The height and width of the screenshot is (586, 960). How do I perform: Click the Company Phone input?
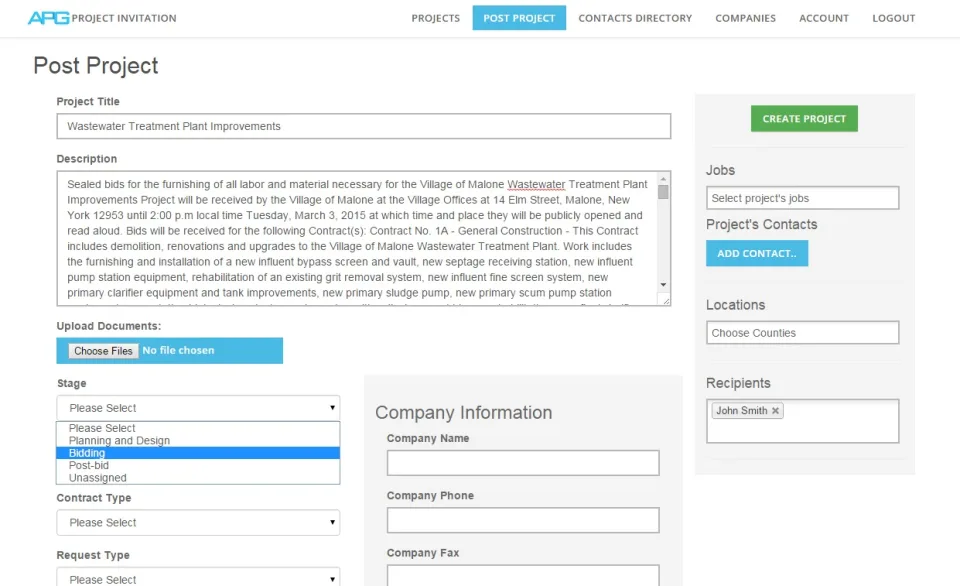[523, 520]
